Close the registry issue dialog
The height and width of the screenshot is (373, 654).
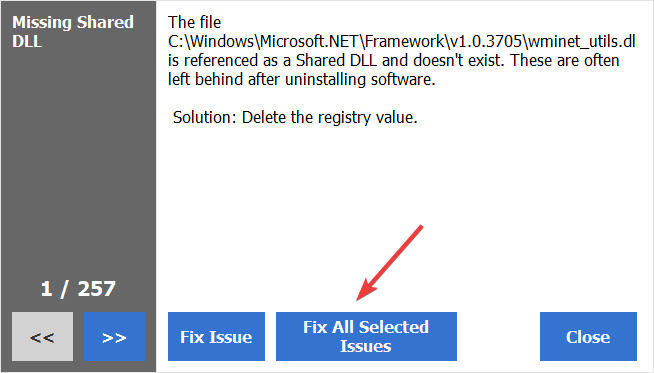588,336
